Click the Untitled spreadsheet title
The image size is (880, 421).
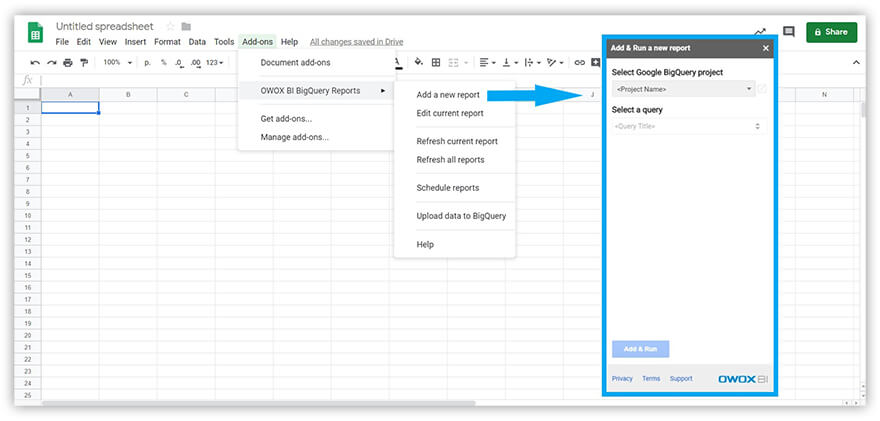[x=105, y=26]
